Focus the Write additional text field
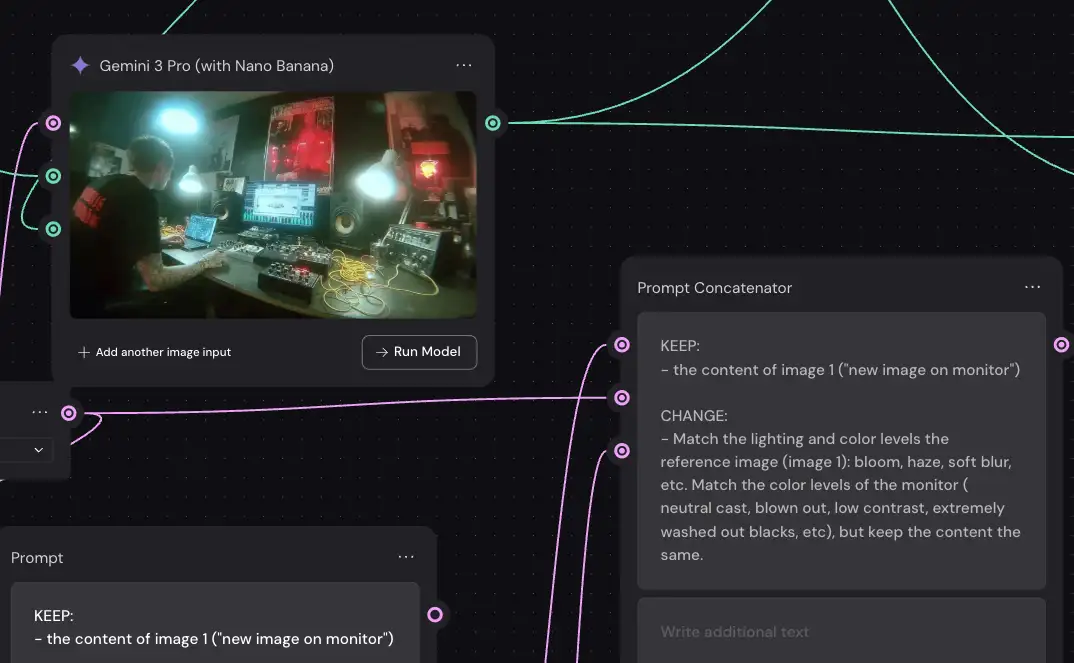Screen dimensions: 1074x663 coord(840,632)
